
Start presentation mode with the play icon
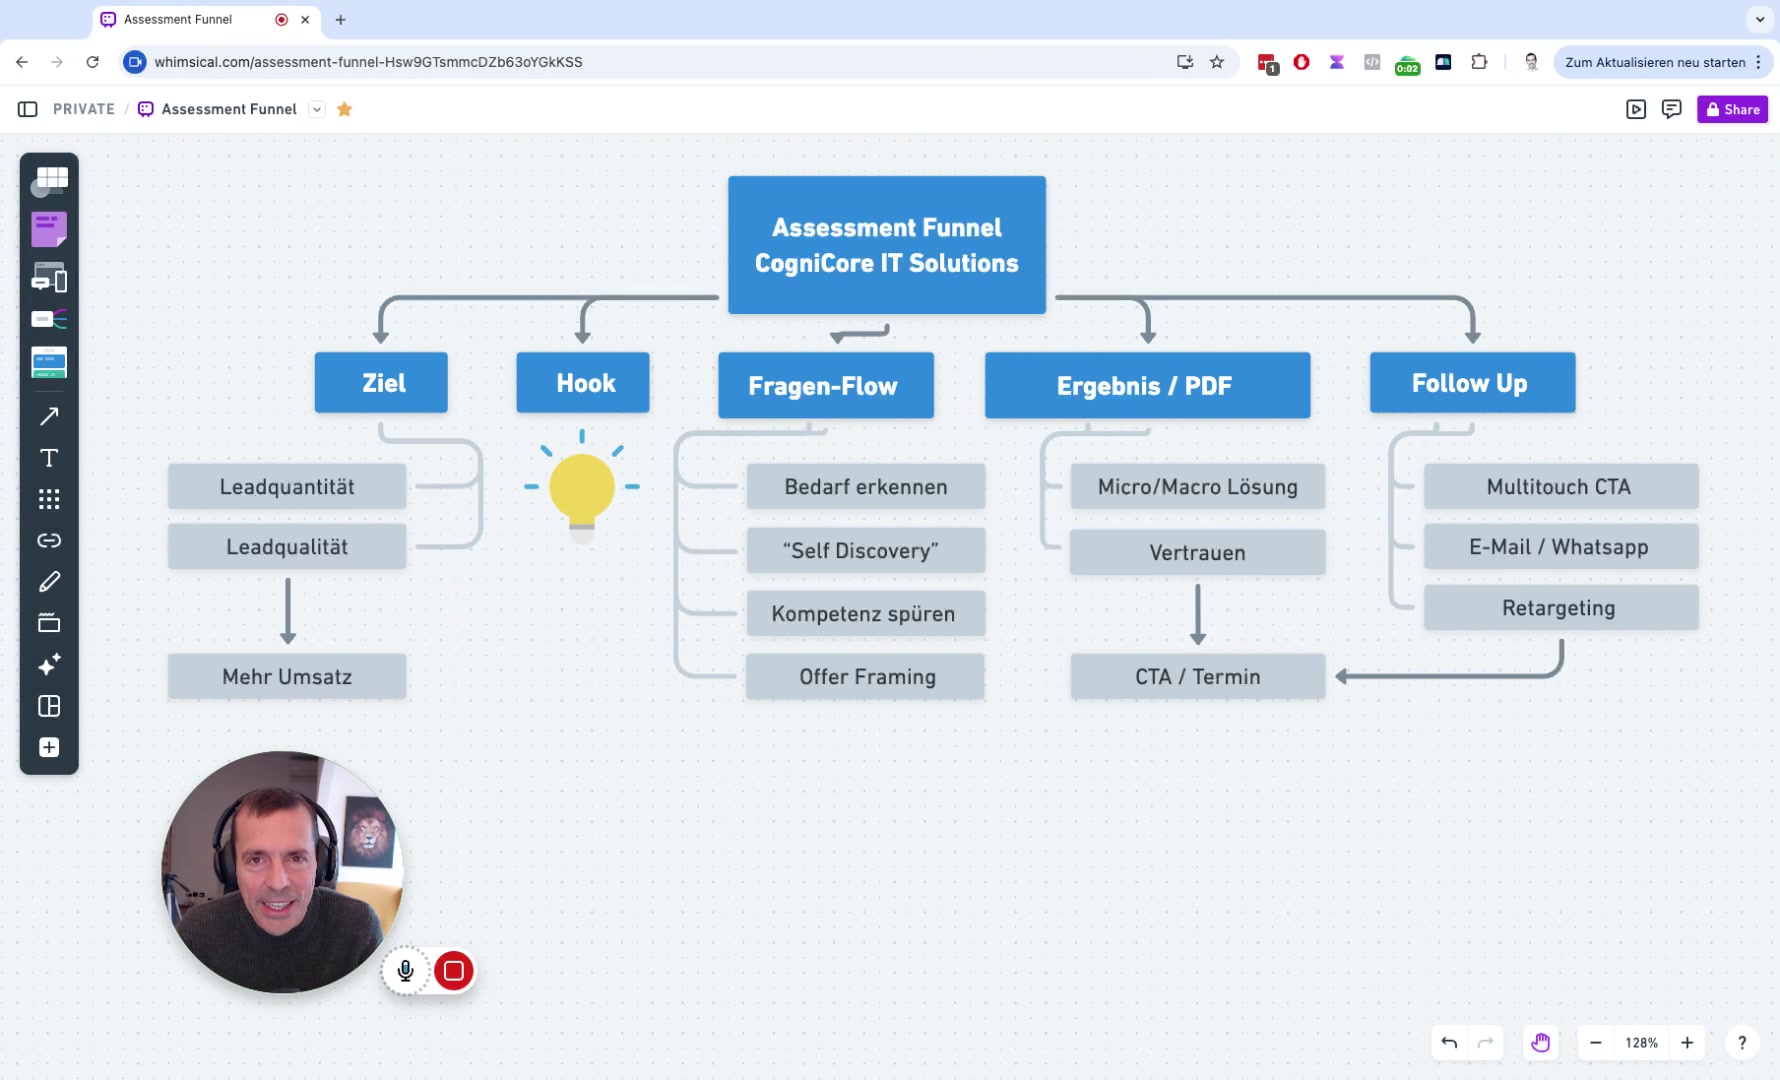(1636, 109)
